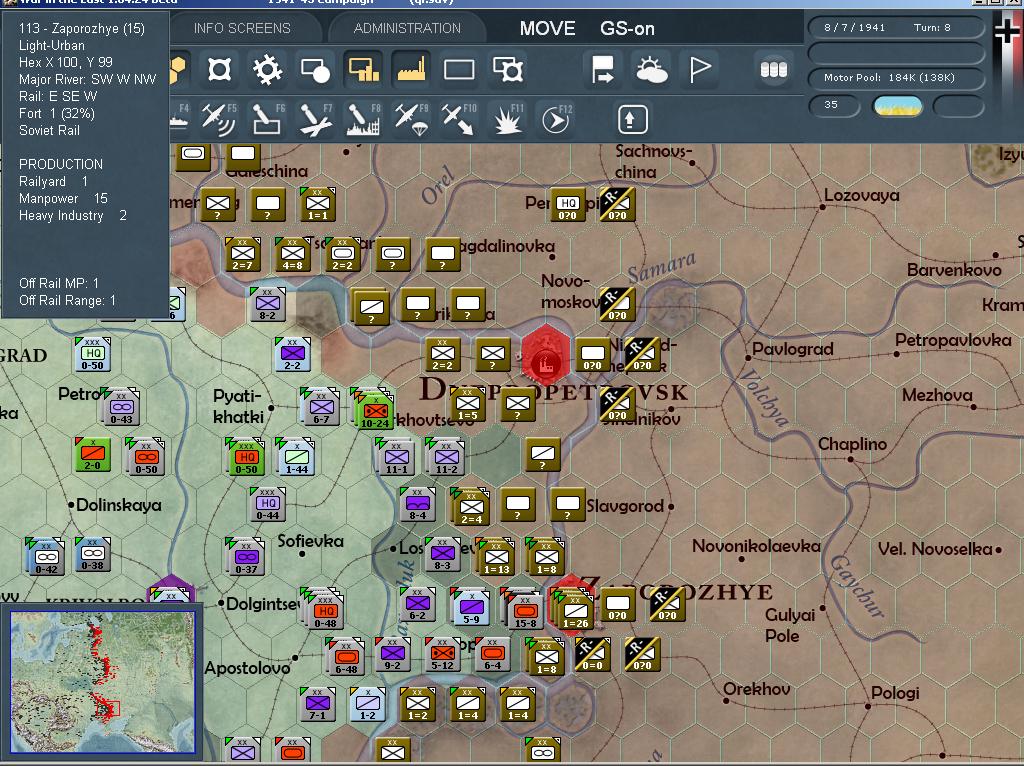Toggle the yellow factory map overlay icon

411,69
